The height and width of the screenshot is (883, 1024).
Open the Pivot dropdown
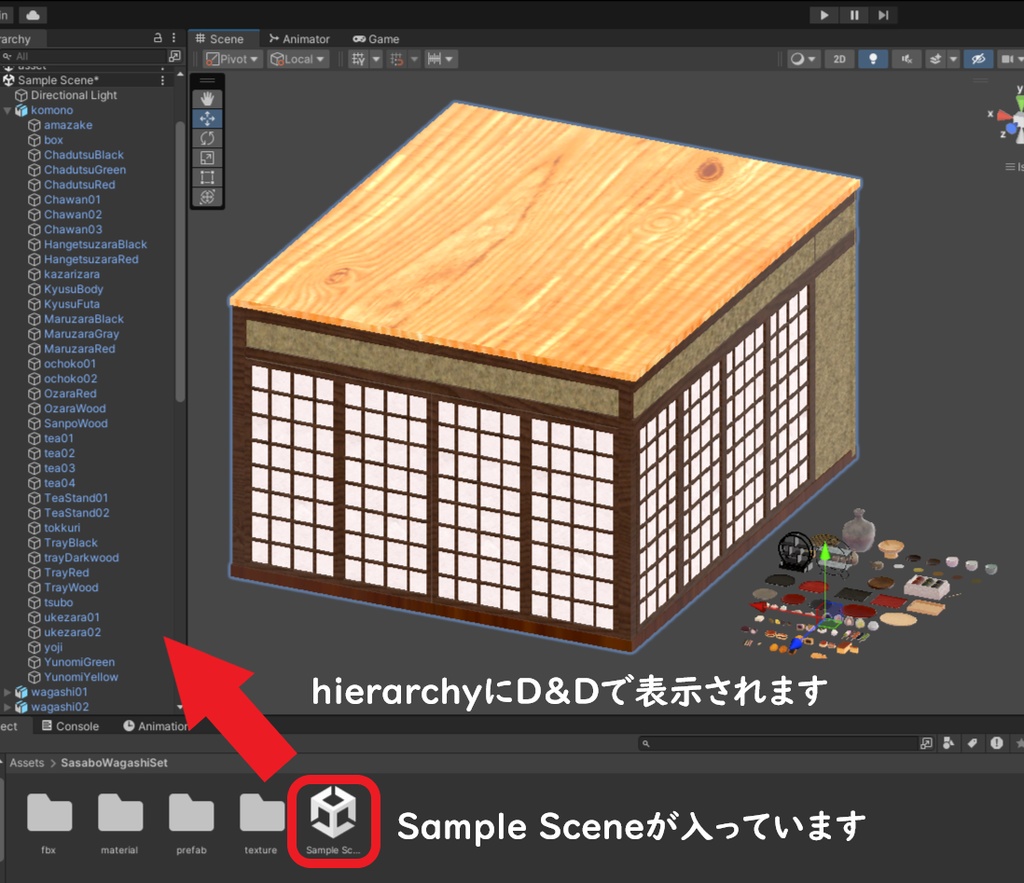232,59
